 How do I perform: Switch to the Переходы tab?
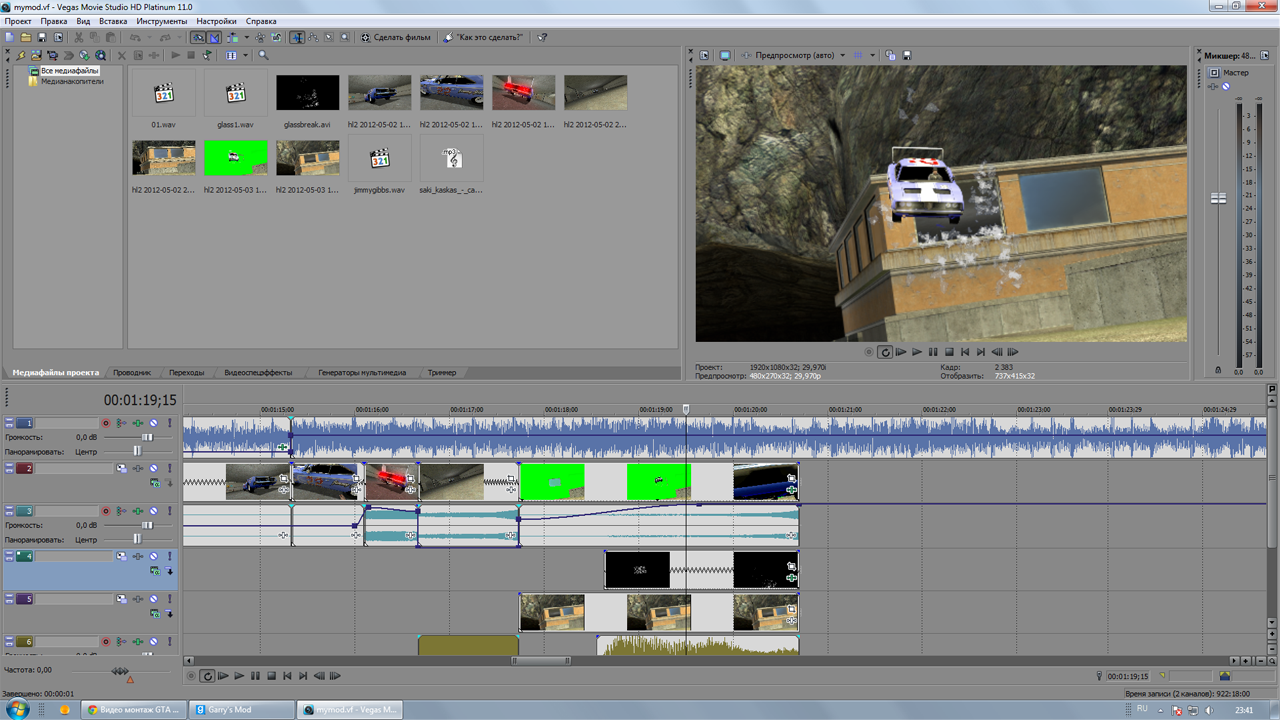click(186, 372)
